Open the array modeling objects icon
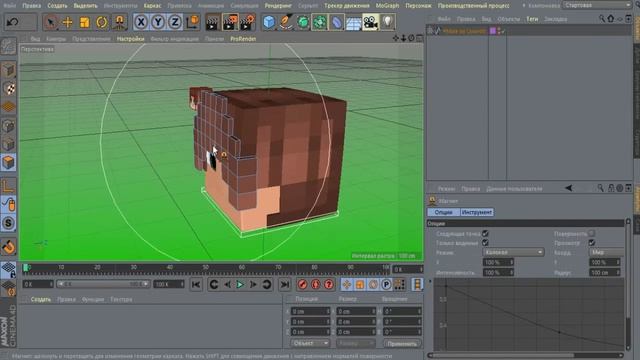The image size is (640, 360). [x=320, y=22]
